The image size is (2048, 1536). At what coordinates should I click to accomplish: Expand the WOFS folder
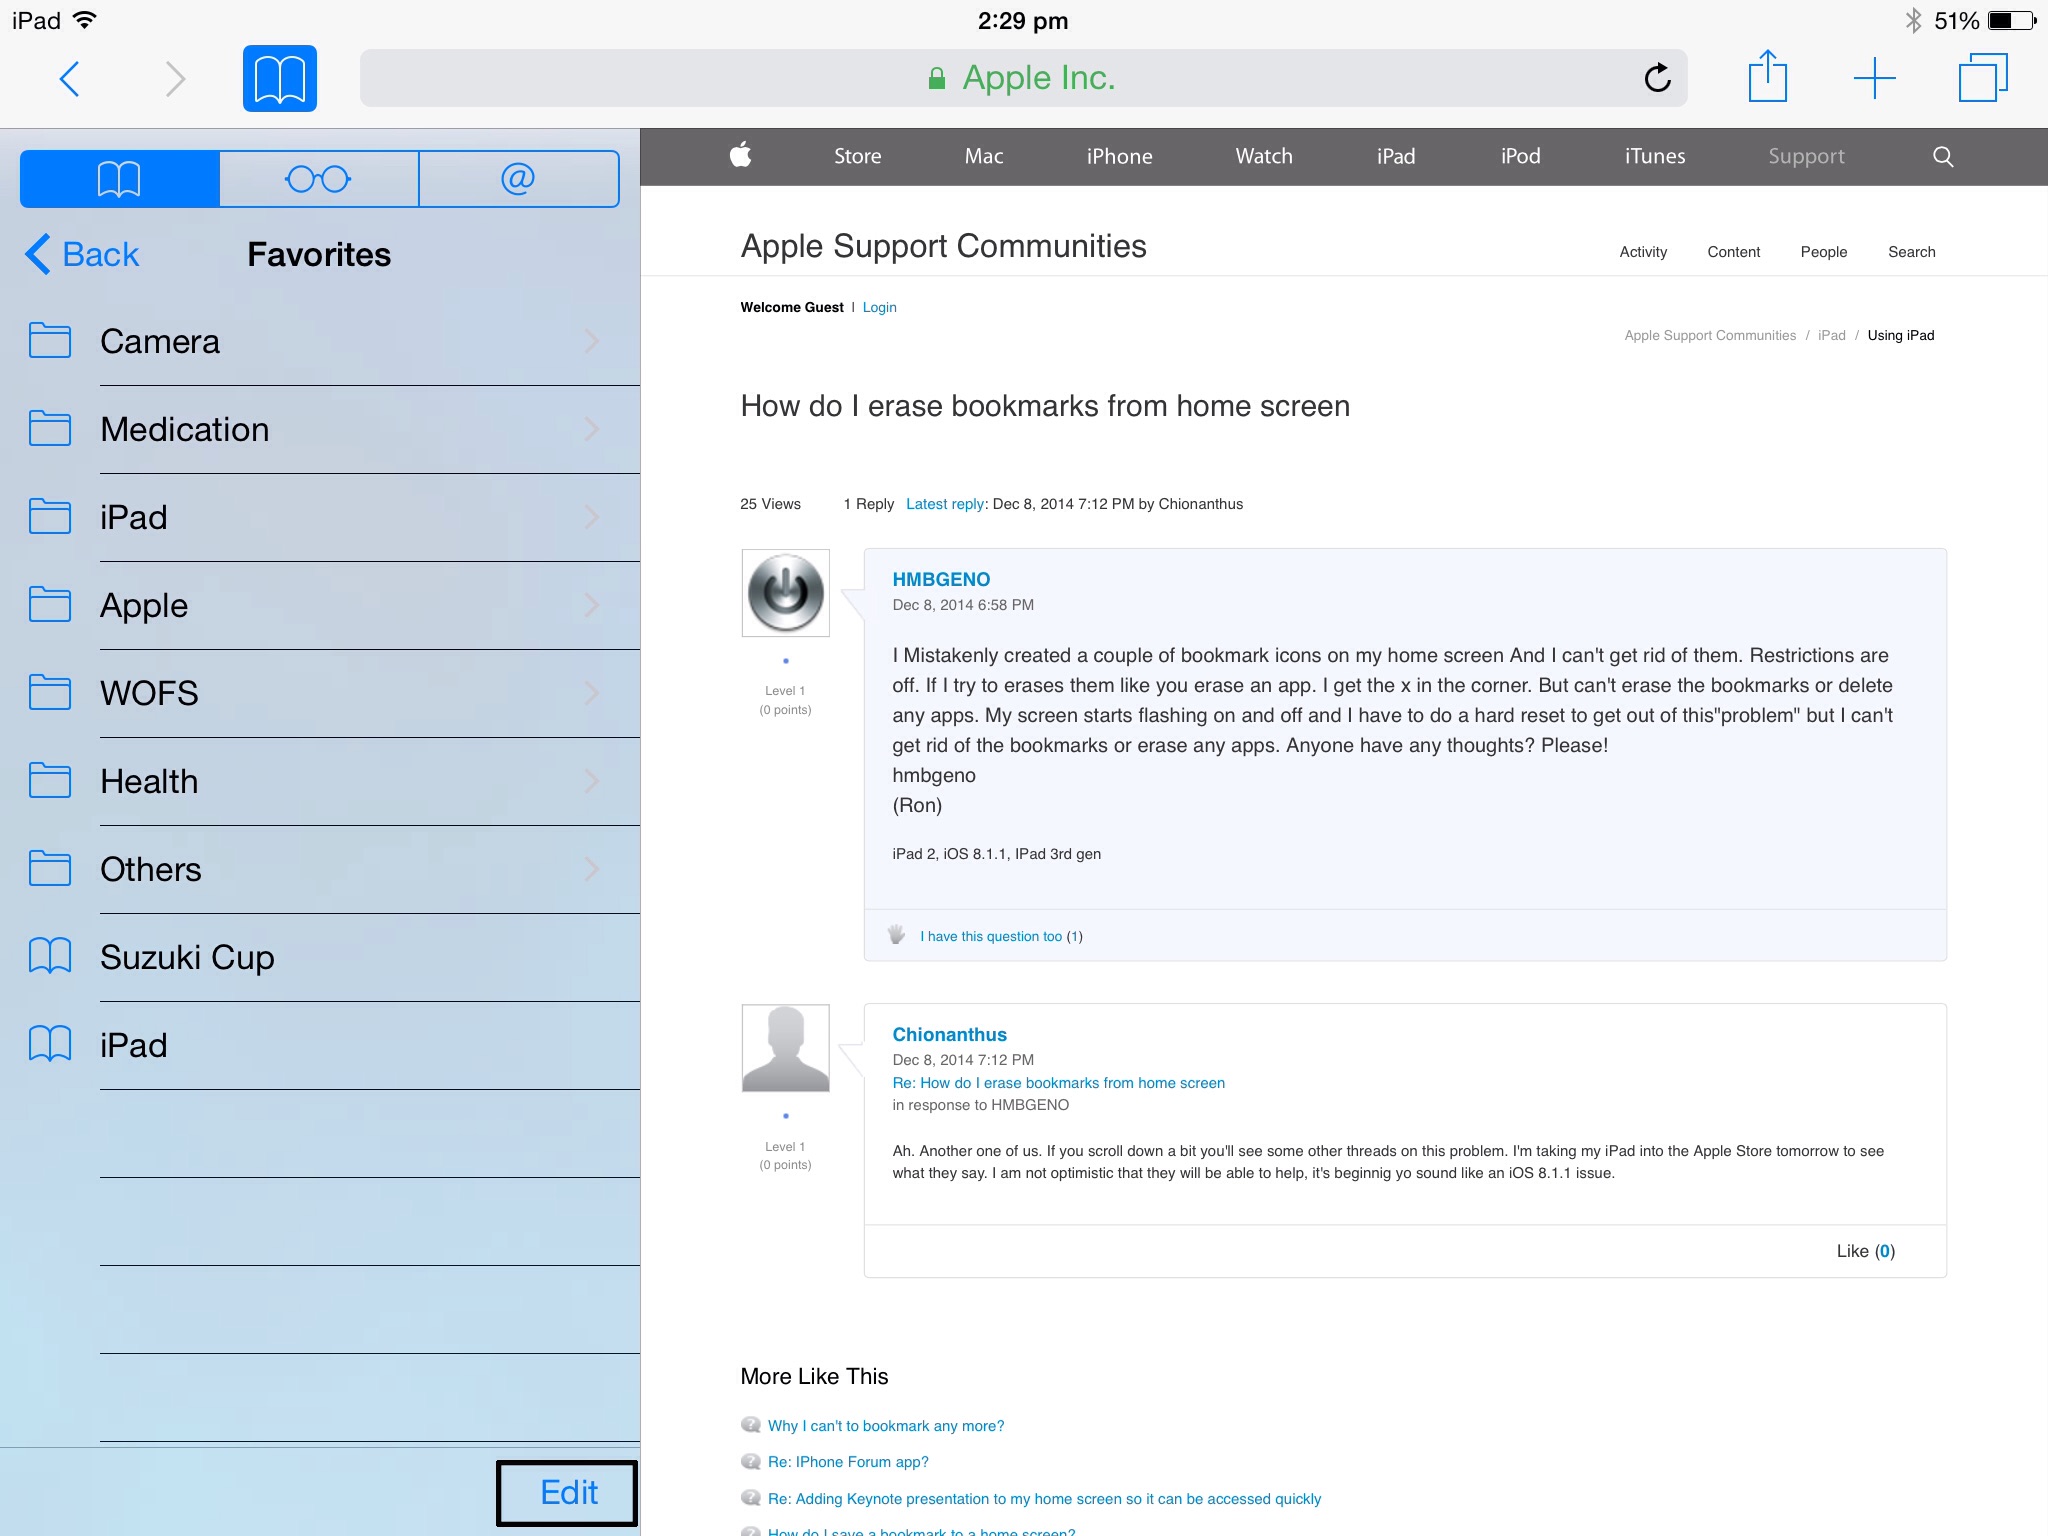pyautogui.click(x=320, y=693)
